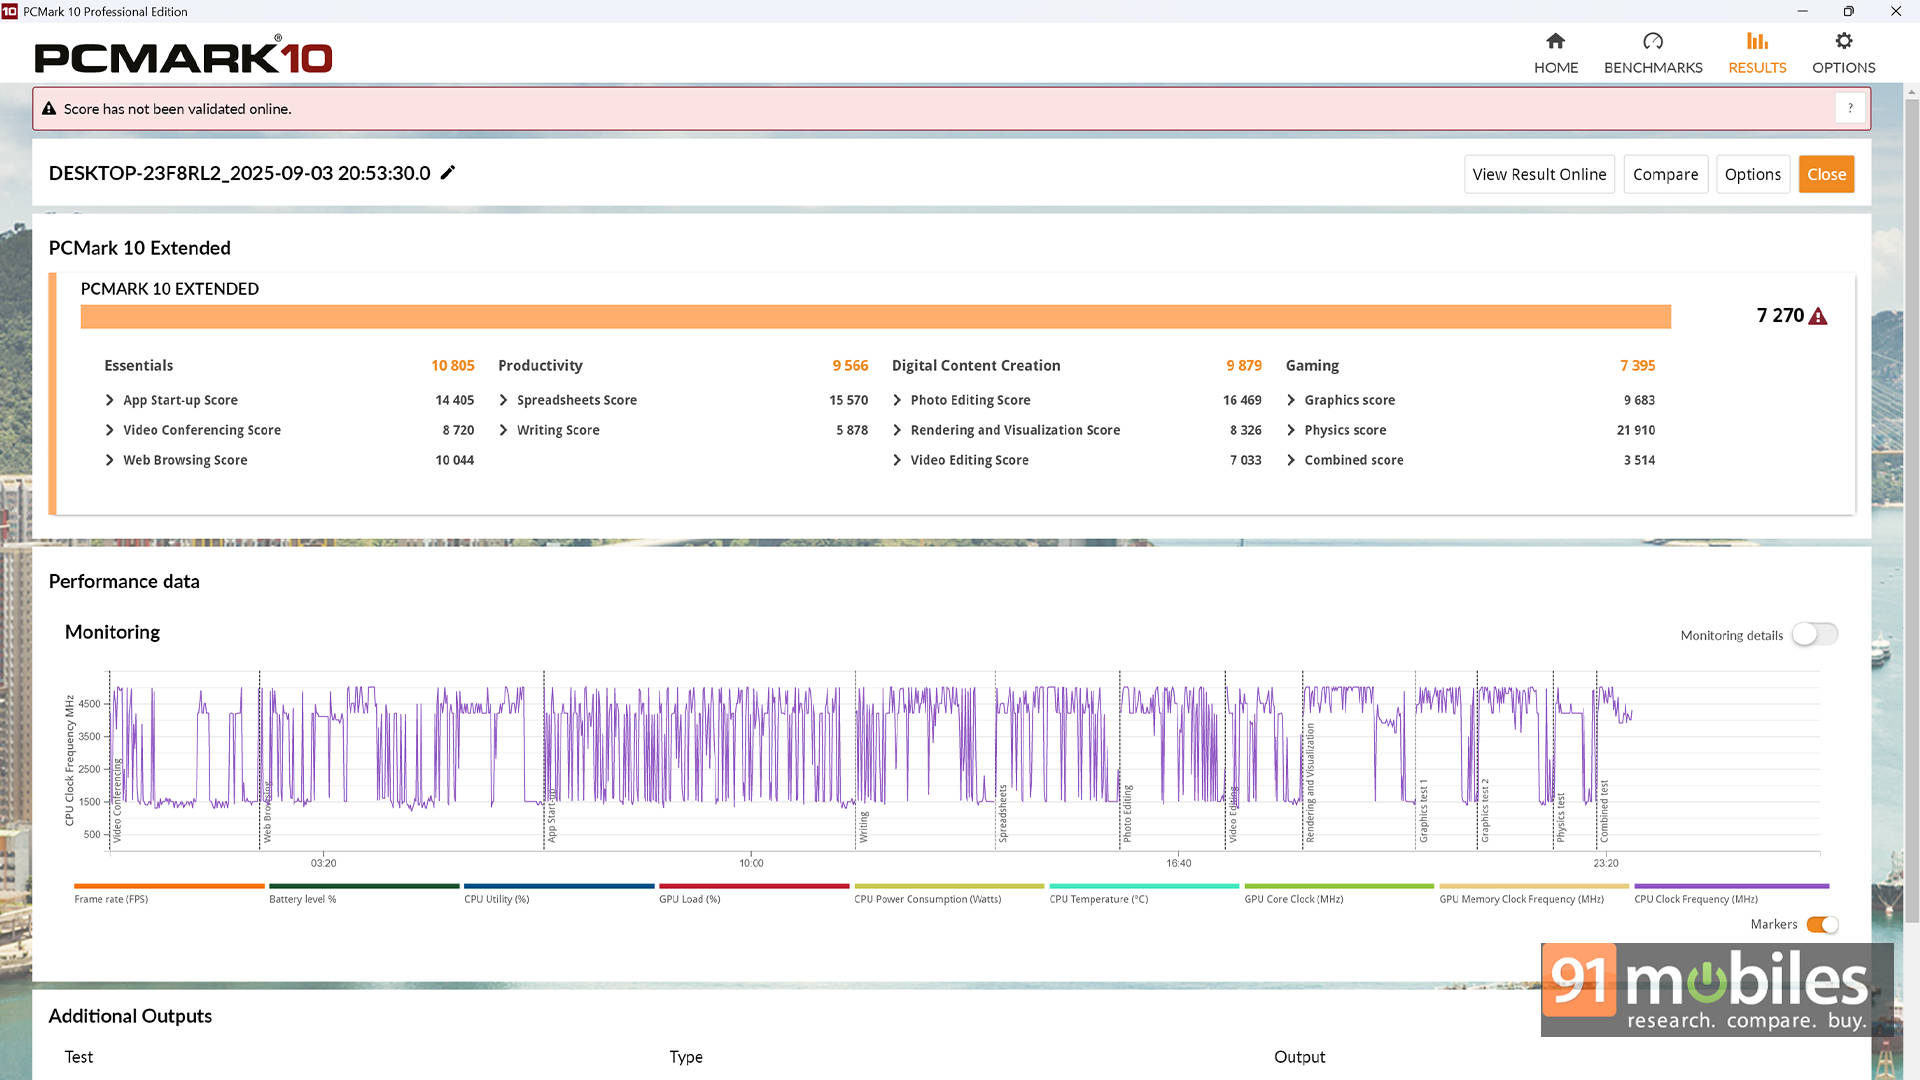Click the Frame rate (FPS) orange legend swatch

pyautogui.click(x=169, y=886)
